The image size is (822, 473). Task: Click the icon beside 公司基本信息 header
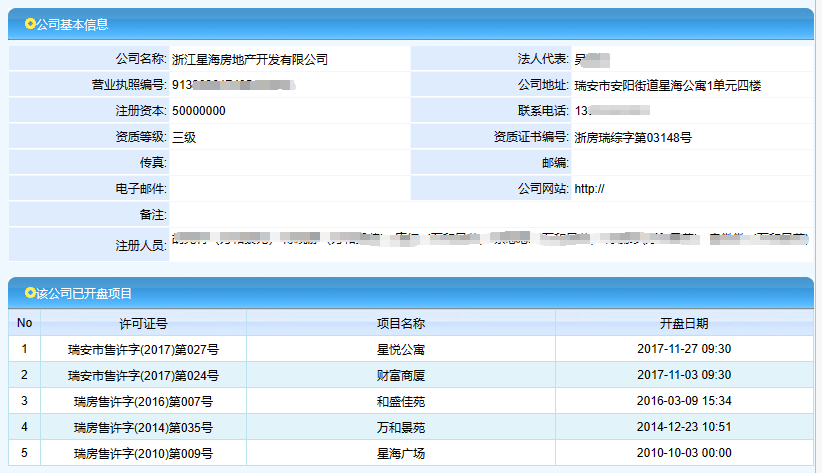(30, 24)
